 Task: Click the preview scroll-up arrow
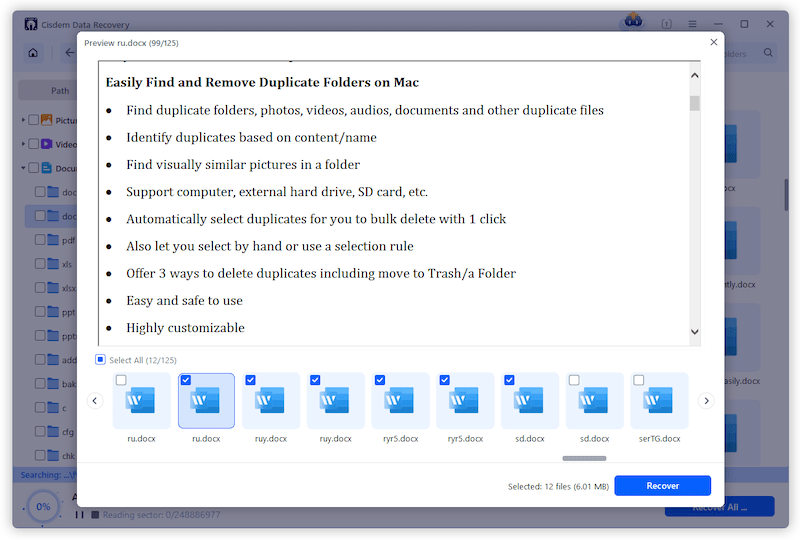coord(694,76)
